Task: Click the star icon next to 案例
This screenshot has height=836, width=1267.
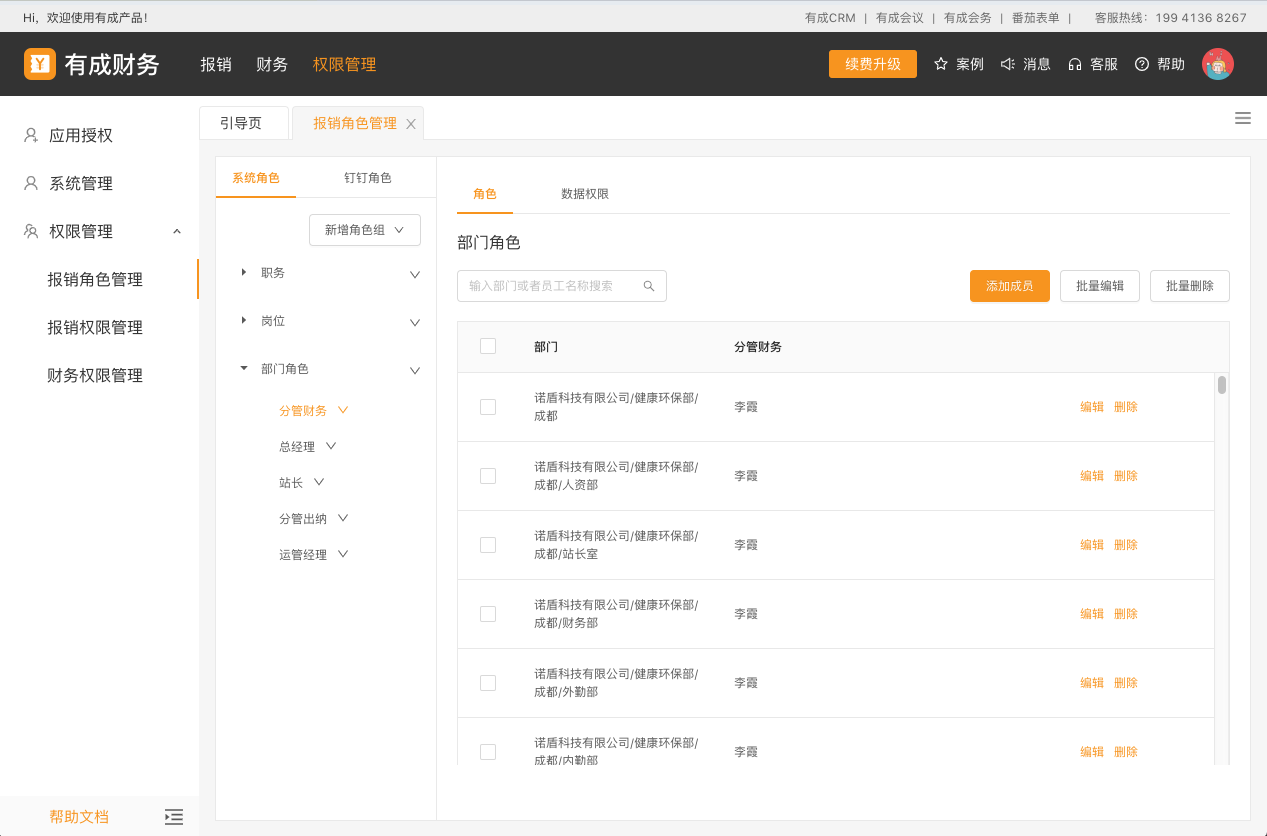Action: point(938,64)
